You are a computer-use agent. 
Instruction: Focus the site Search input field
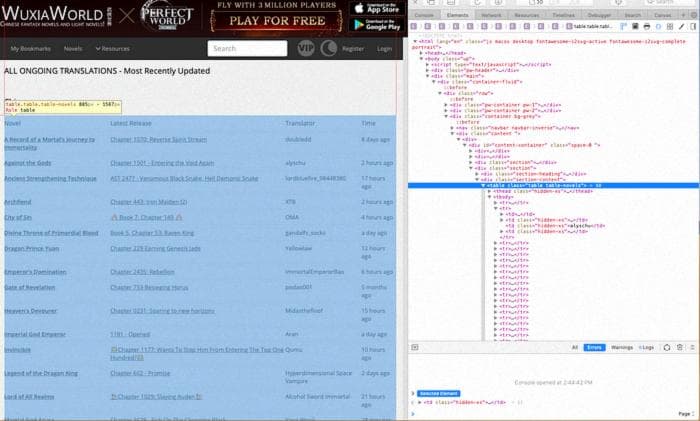point(247,48)
